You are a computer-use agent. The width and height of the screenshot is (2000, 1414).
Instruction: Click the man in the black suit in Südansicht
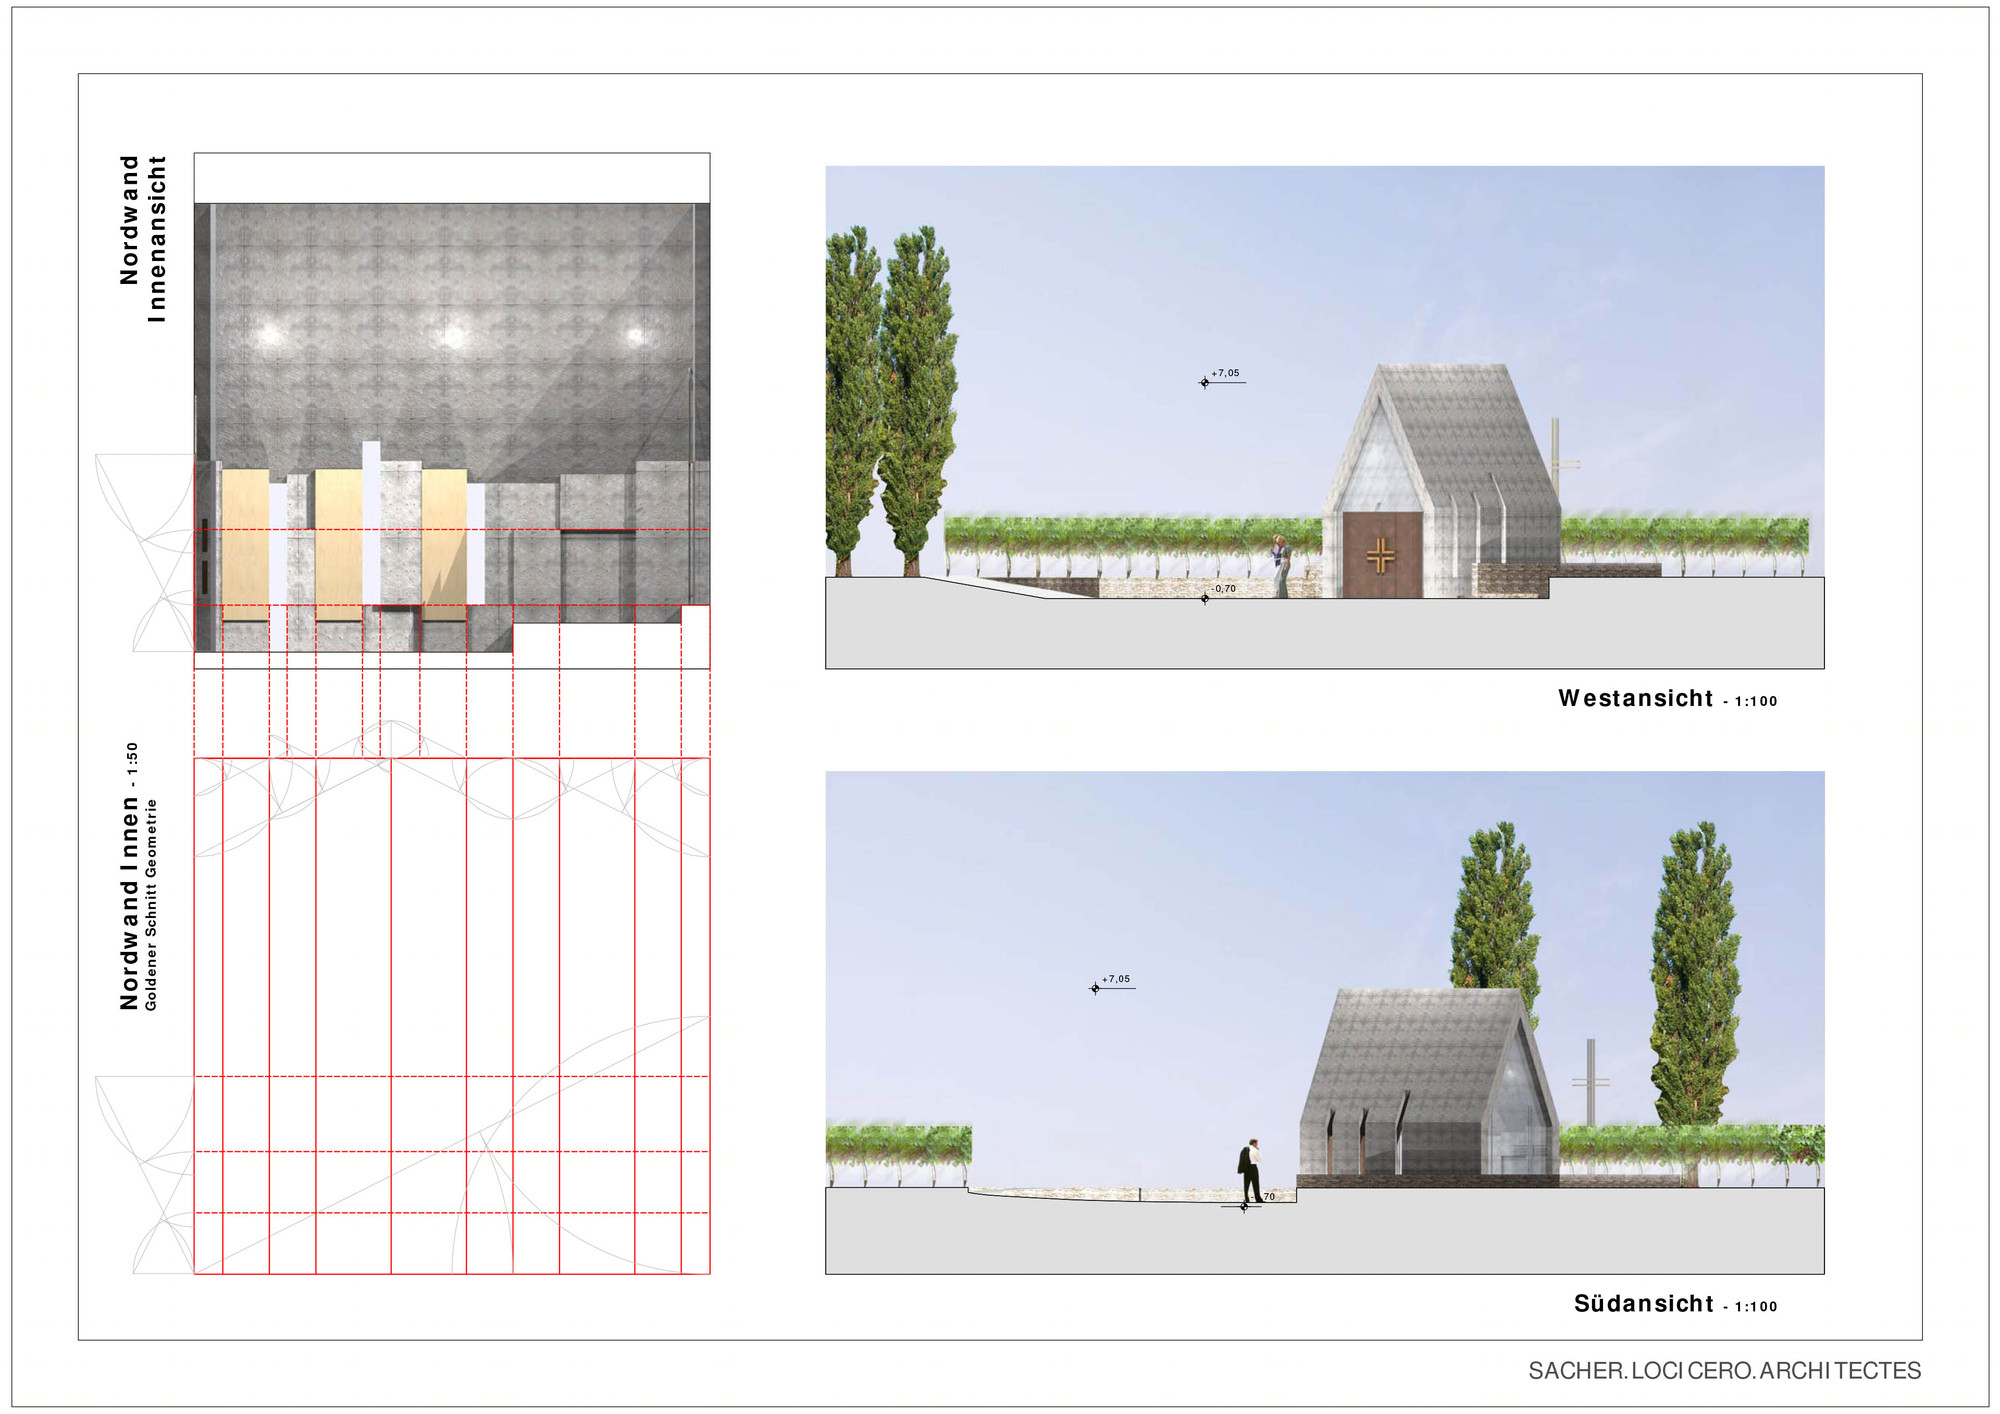(x=1250, y=1170)
